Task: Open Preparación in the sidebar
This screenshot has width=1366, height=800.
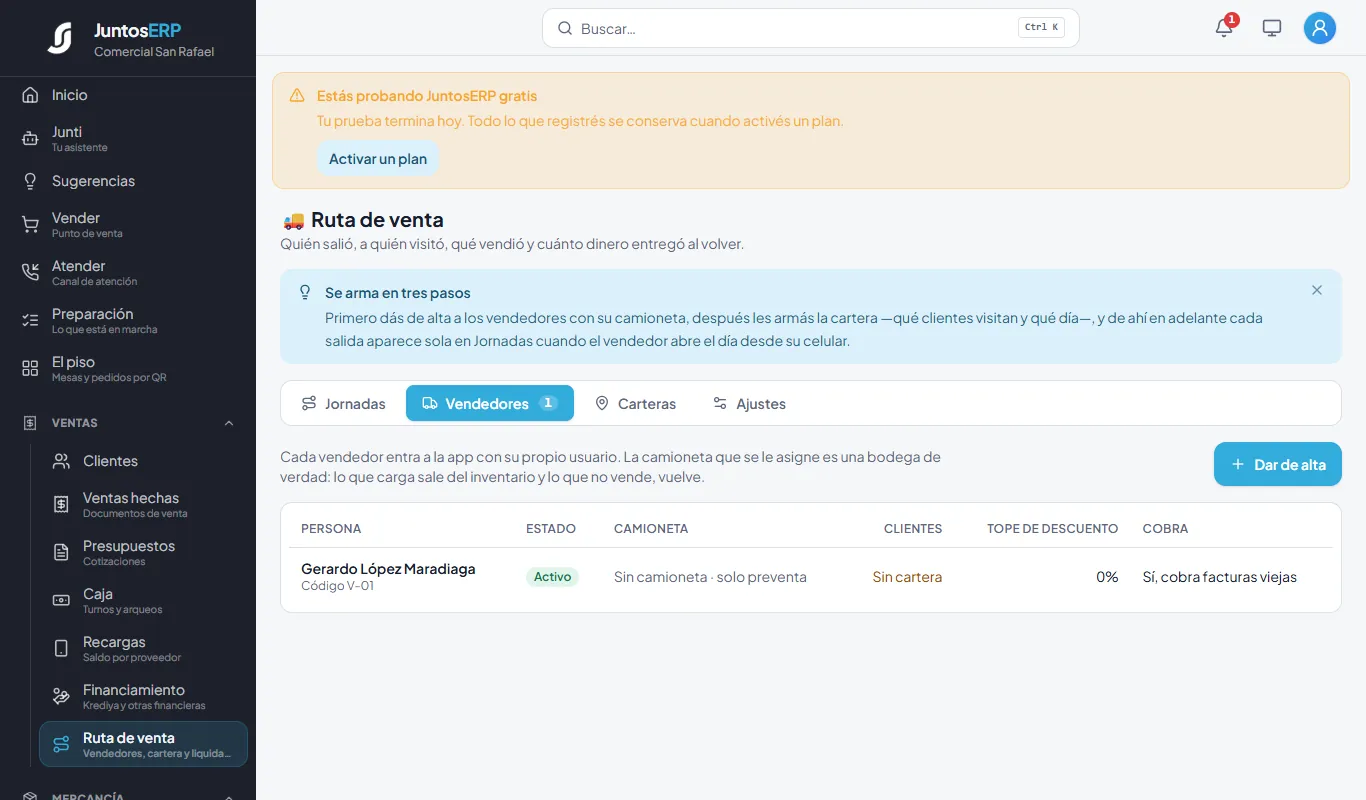Action: click(x=128, y=320)
